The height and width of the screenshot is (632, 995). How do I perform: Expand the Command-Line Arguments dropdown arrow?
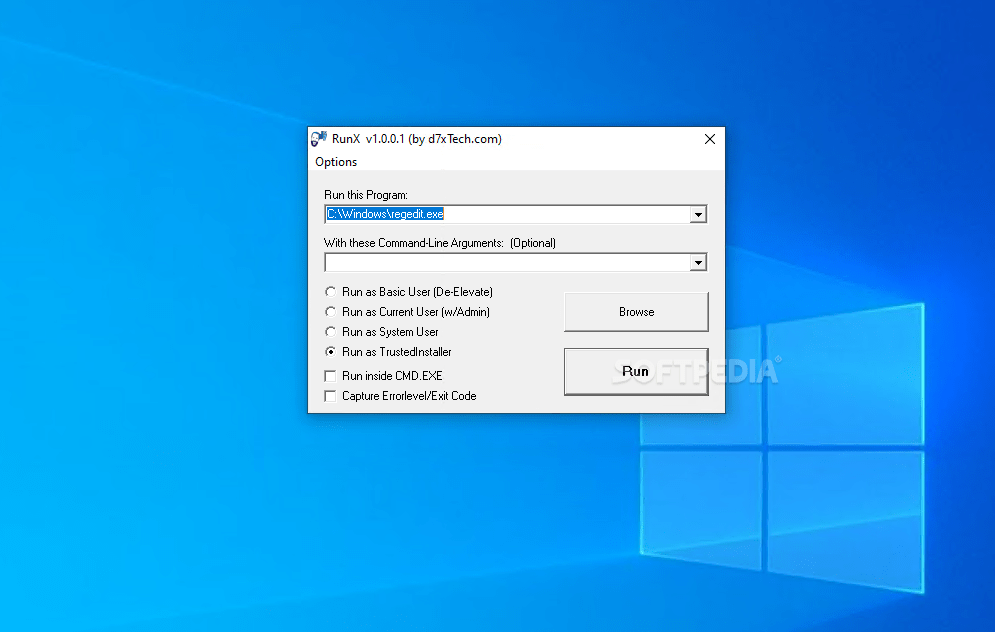(698, 262)
